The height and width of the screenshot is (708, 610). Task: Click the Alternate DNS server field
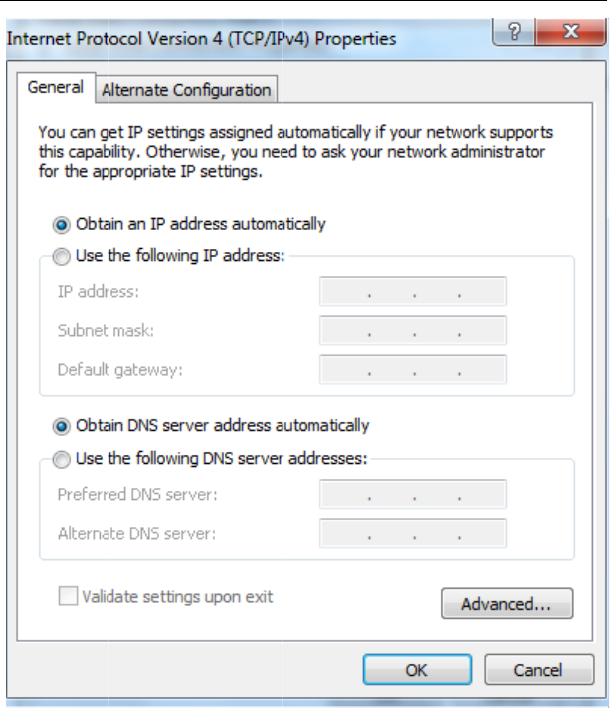(x=412, y=533)
